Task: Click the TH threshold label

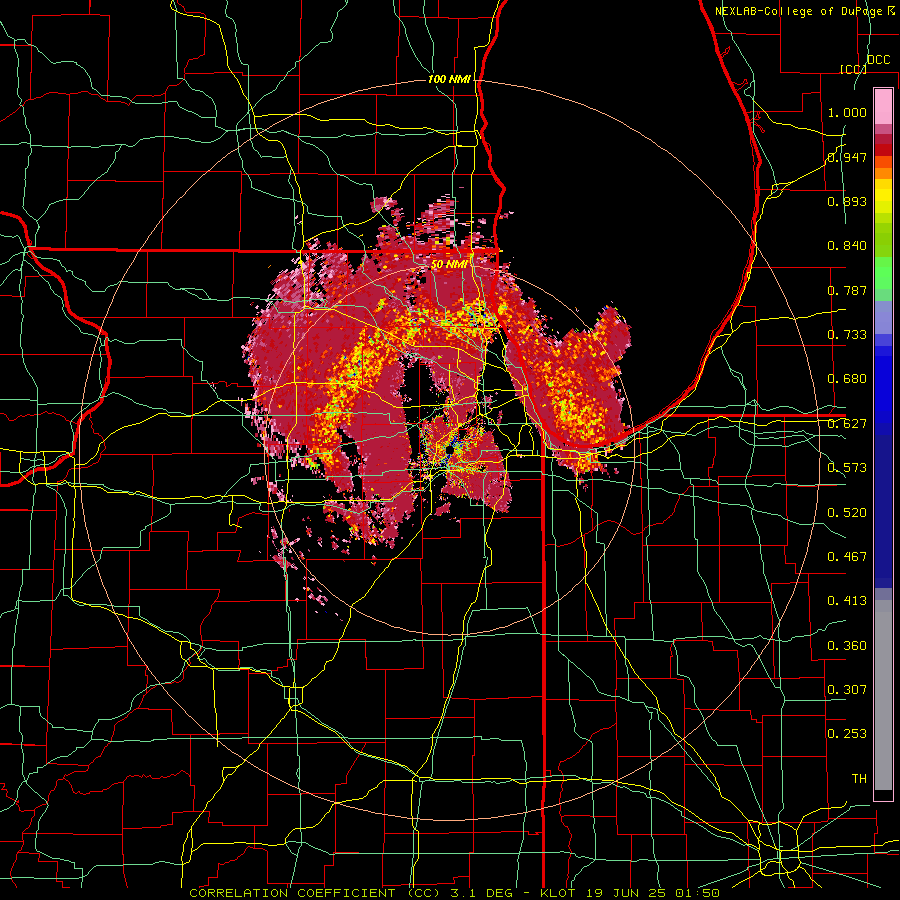Action: [859, 779]
